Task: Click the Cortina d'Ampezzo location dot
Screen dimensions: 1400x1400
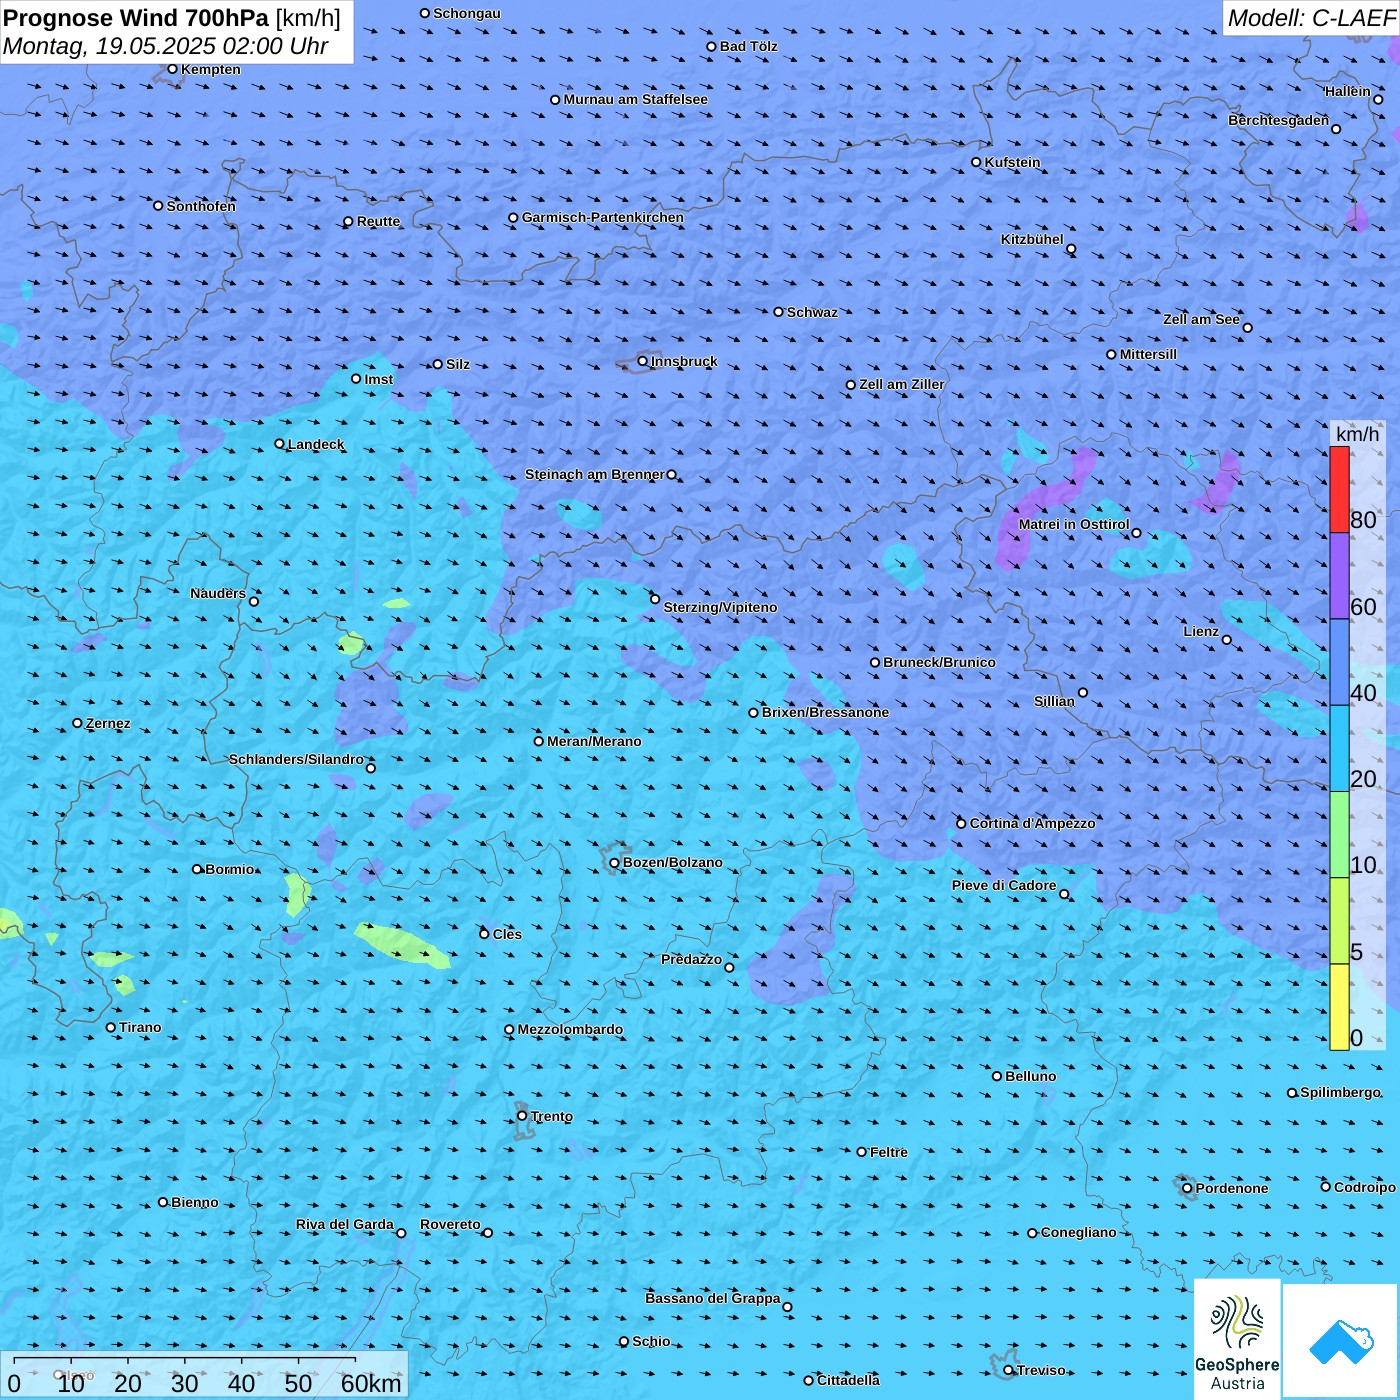Action: [x=961, y=823]
